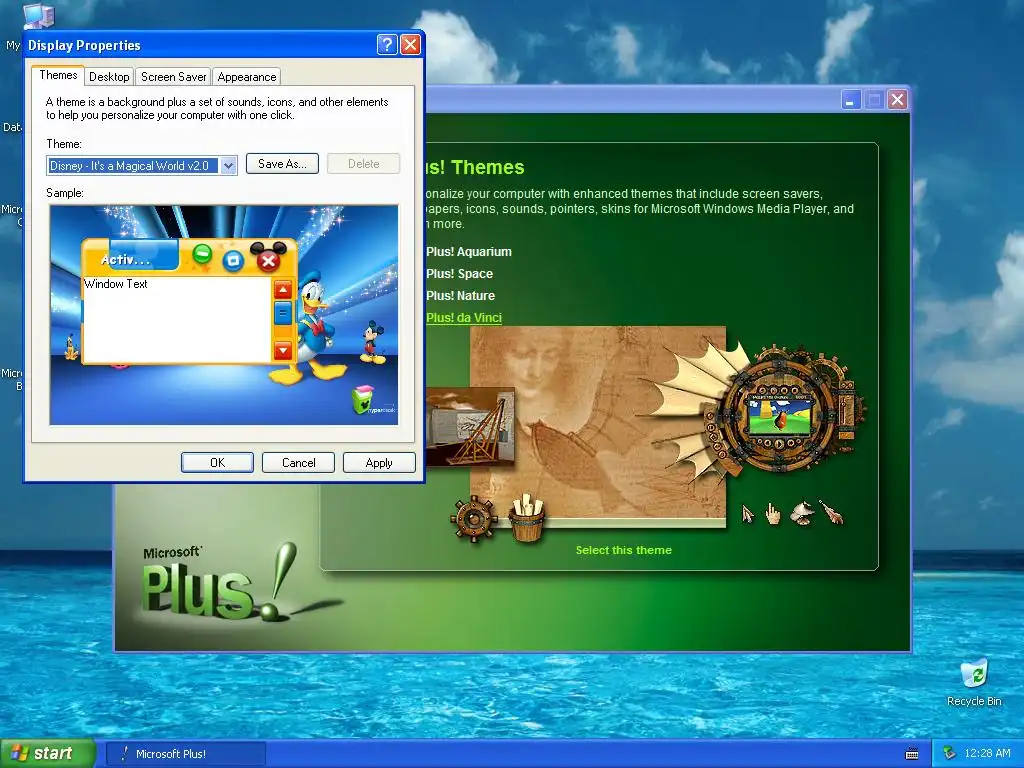This screenshot has height=768, width=1024.
Task: Apply the selected Disney theme
Action: coord(379,462)
